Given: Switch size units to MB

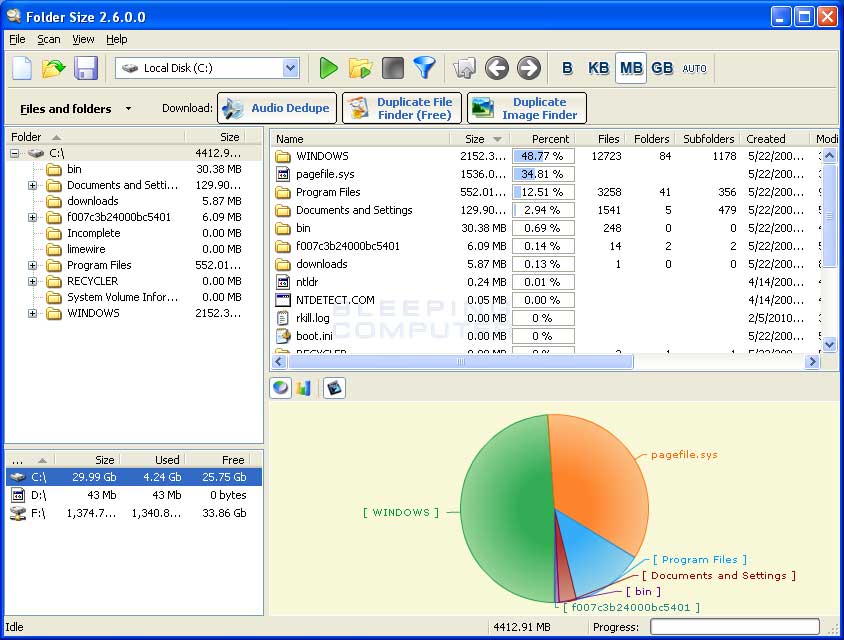Looking at the screenshot, I should 631,68.
